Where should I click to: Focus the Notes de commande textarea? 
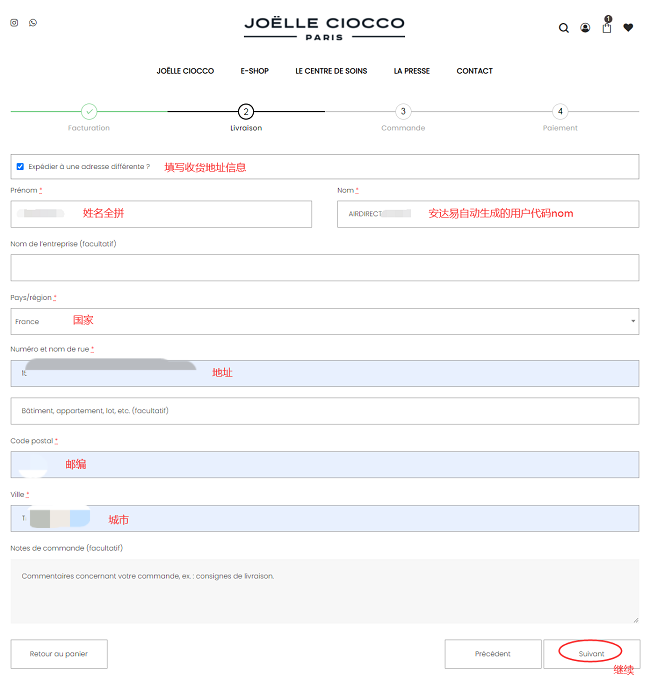(324, 591)
